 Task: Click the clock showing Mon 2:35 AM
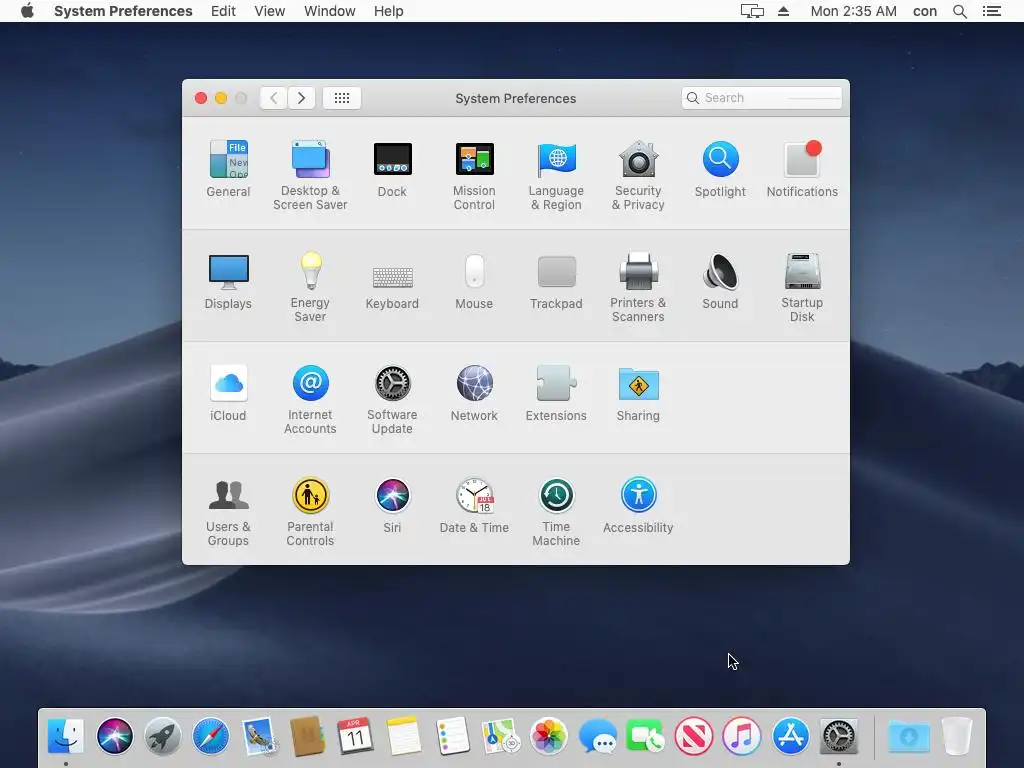(x=853, y=11)
